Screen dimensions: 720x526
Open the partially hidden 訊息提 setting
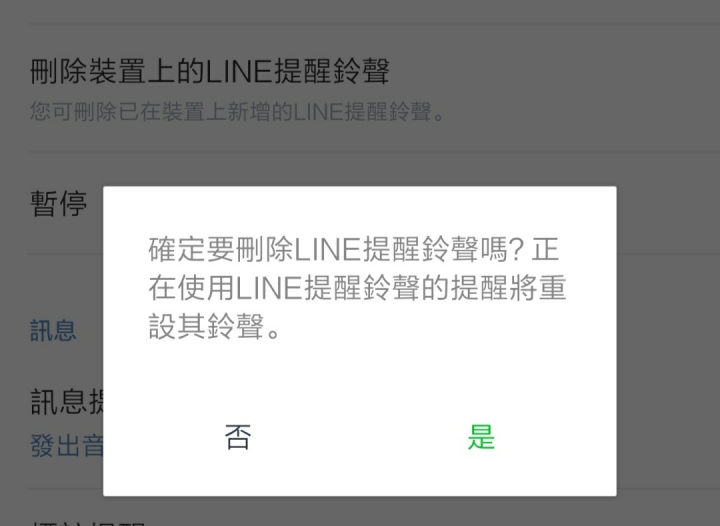[67, 401]
